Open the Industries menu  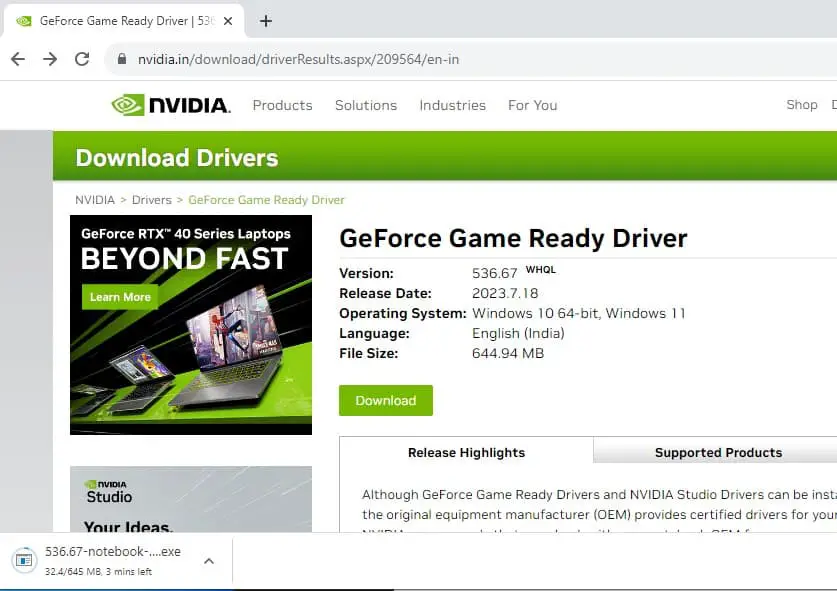coord(452,105)
